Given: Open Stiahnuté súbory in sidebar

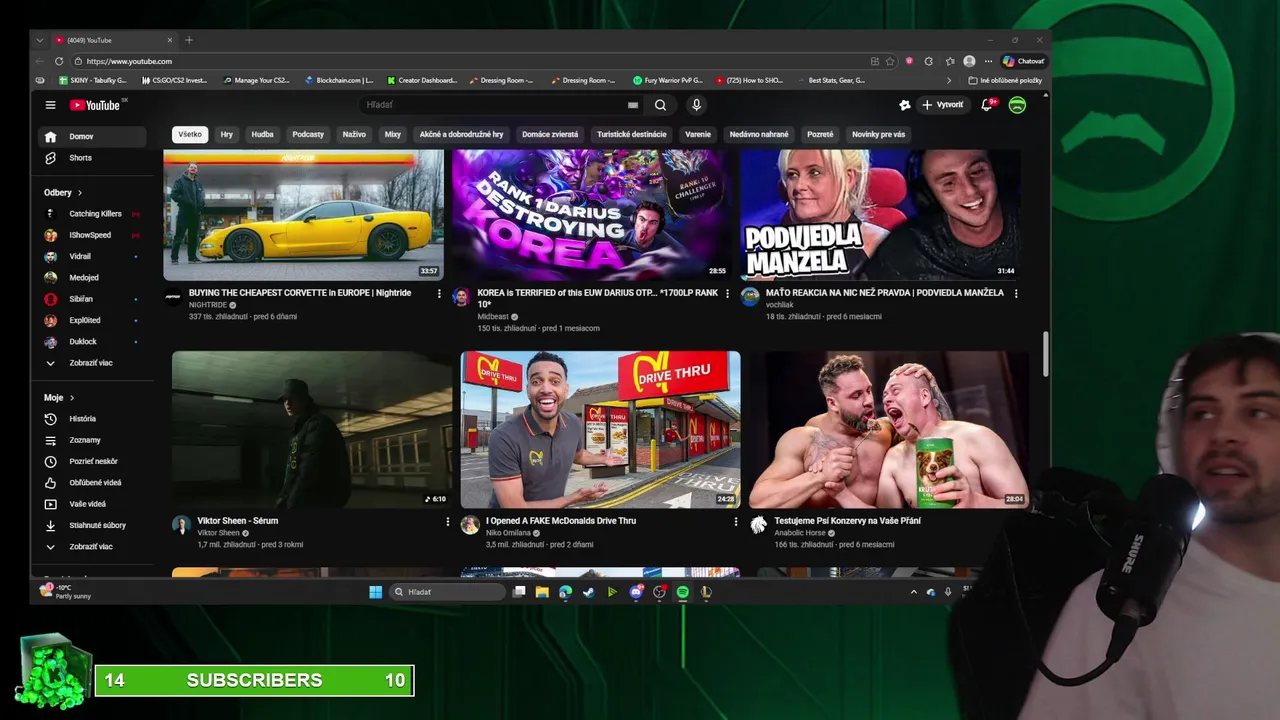Looking at the screenshot, I should [93, 525].
